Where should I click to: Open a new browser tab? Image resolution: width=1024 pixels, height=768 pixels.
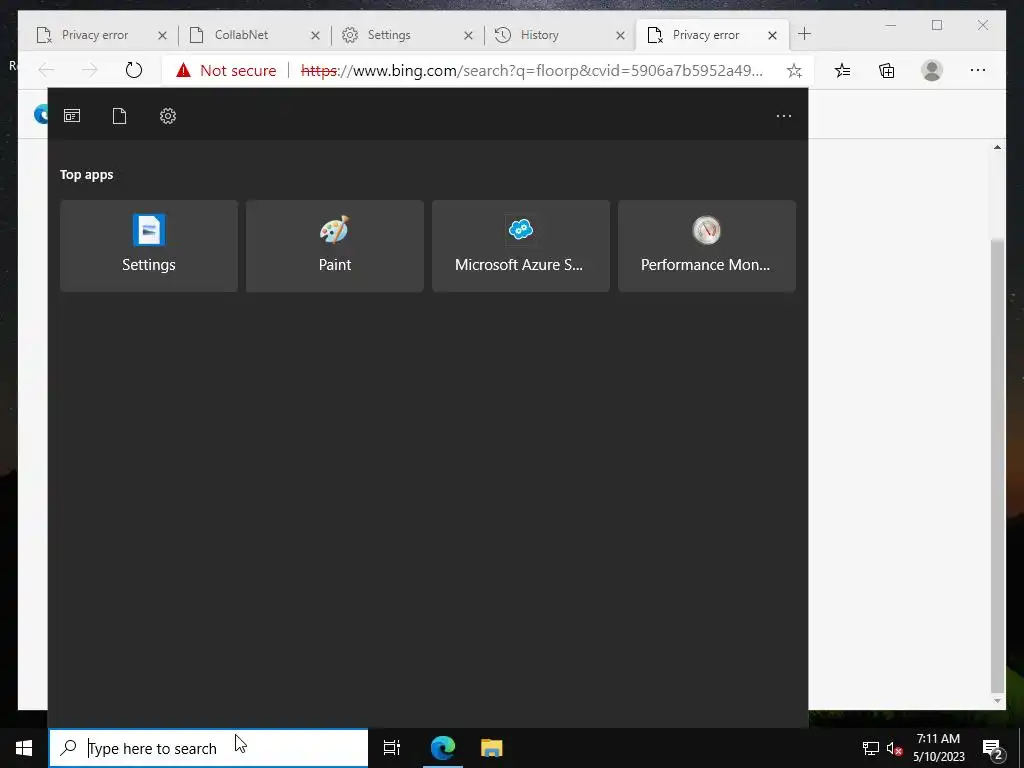coord(805,34)
